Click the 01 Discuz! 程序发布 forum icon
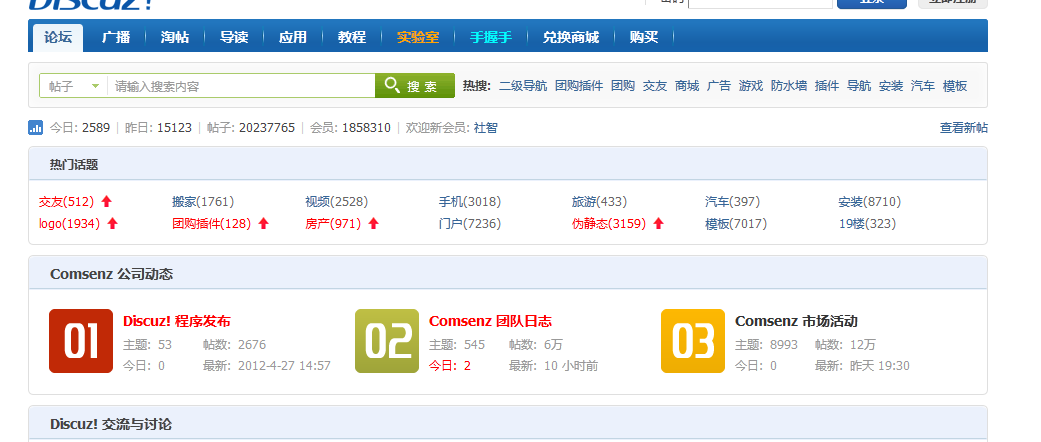Image resolution: width=1041 pixels, height=442 pixels. [81, 341]
